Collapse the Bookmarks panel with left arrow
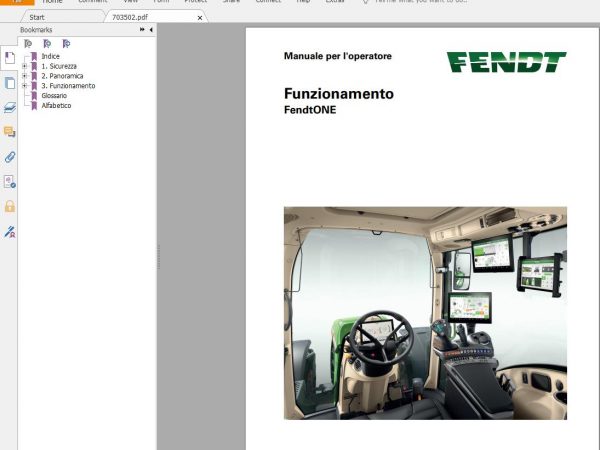The image size is (600, 450). 151,29
